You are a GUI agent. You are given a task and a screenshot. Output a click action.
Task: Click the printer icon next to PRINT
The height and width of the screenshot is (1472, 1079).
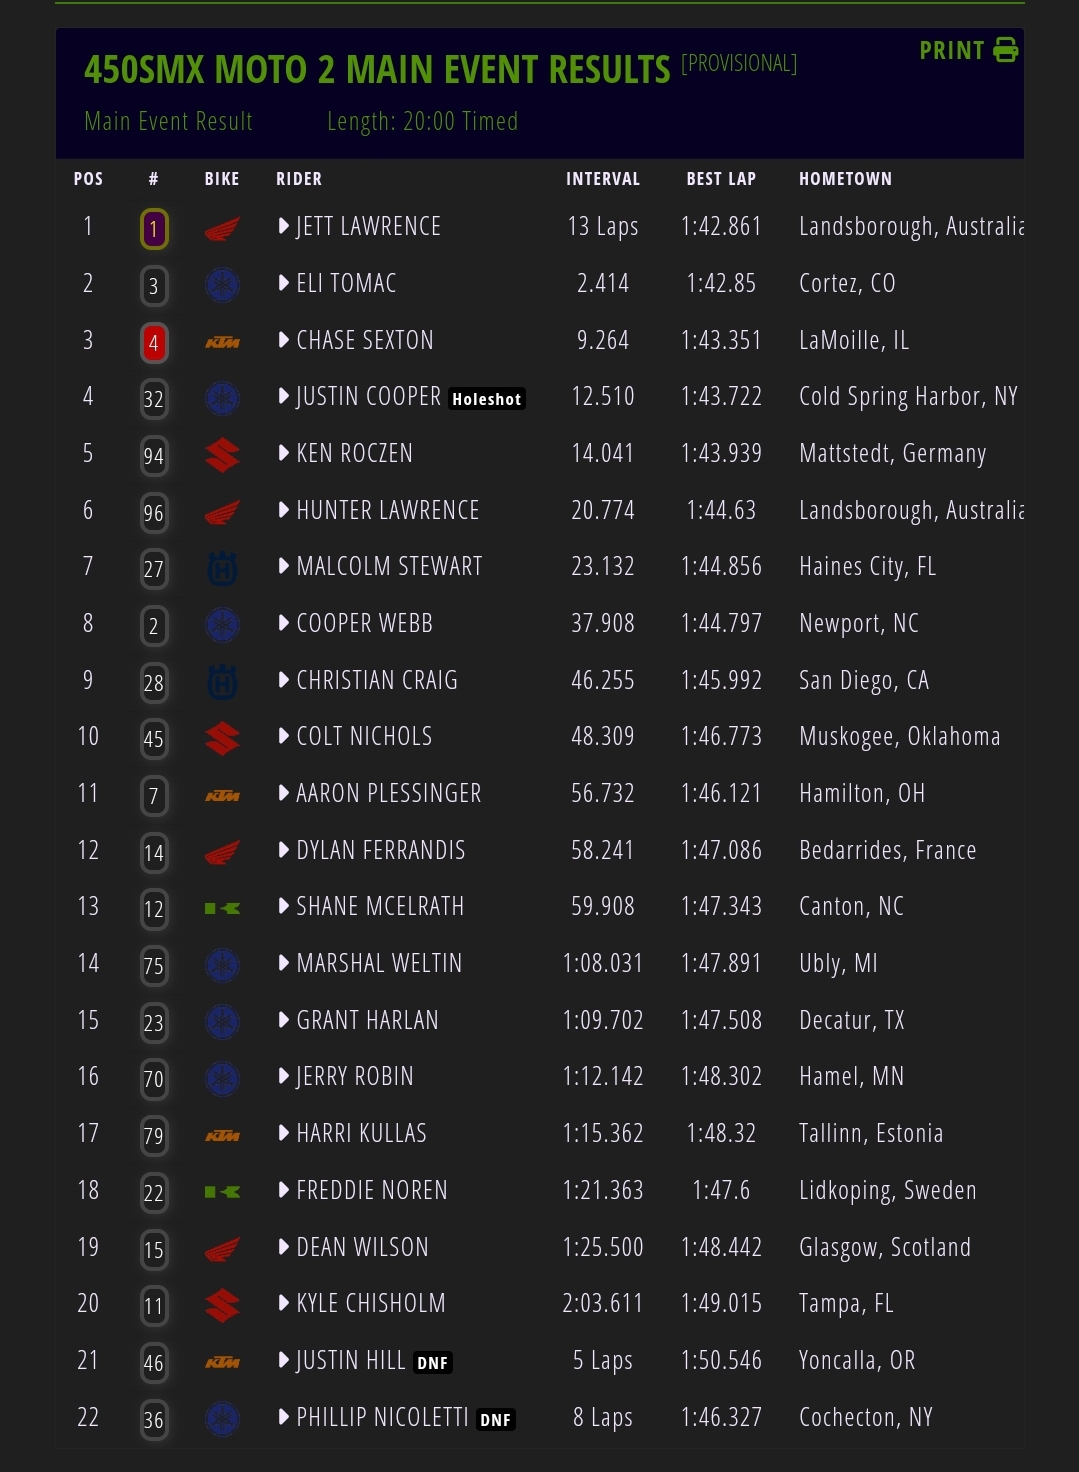click(1005, 50)
